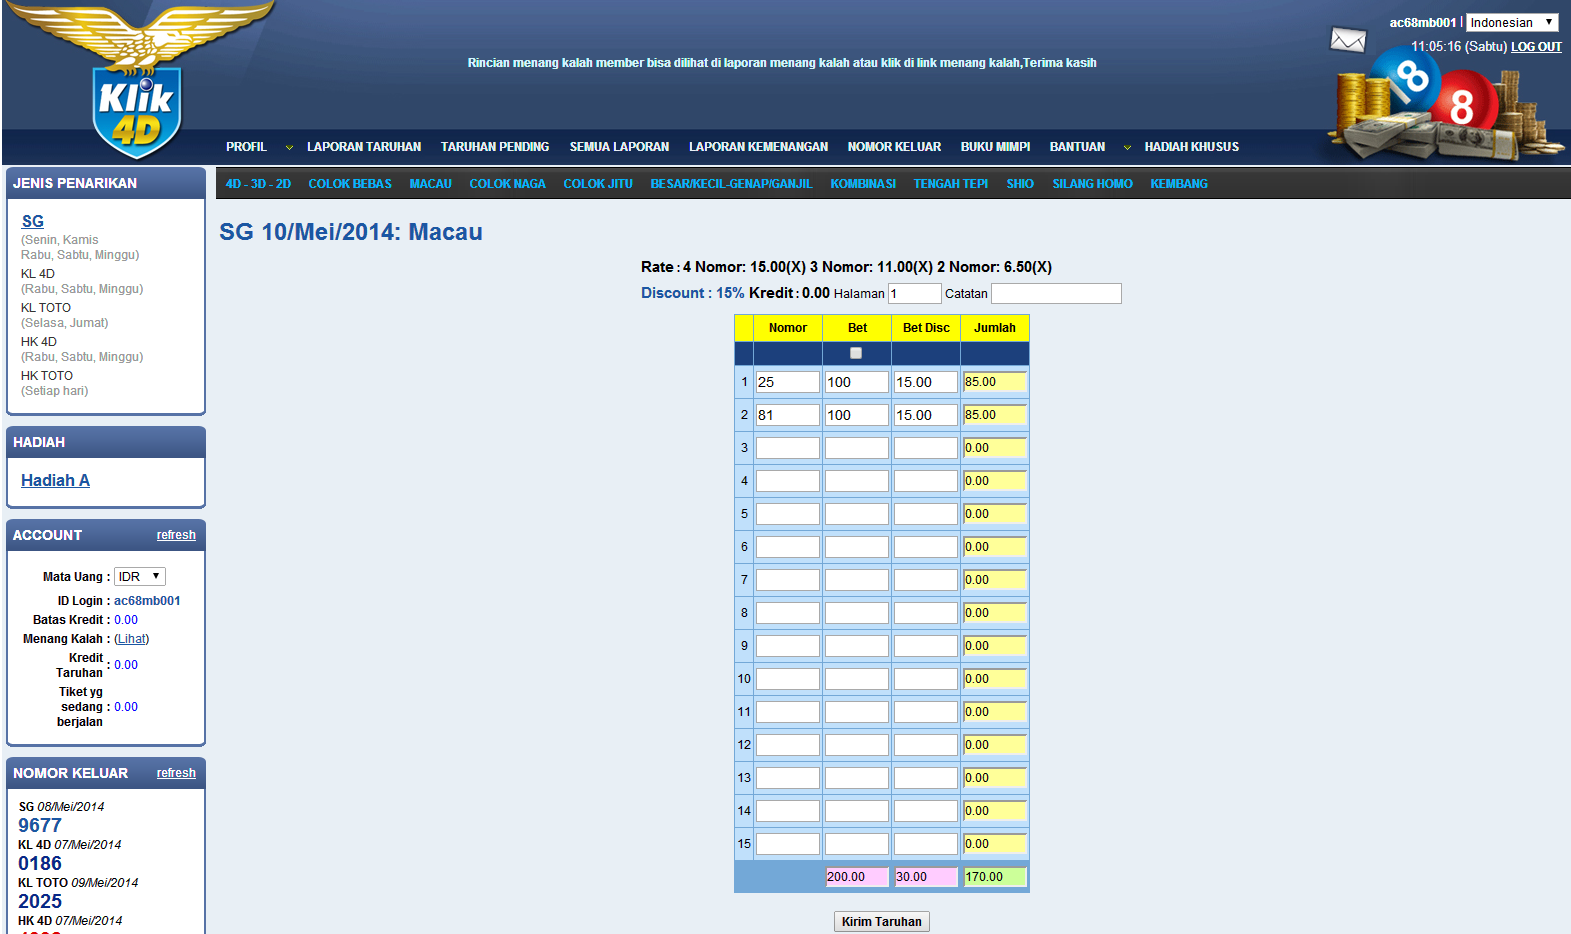1571x934 pixels.
Task: Open the envelope messages icon
Action: pyautogui.click(x=1347, y=40)
